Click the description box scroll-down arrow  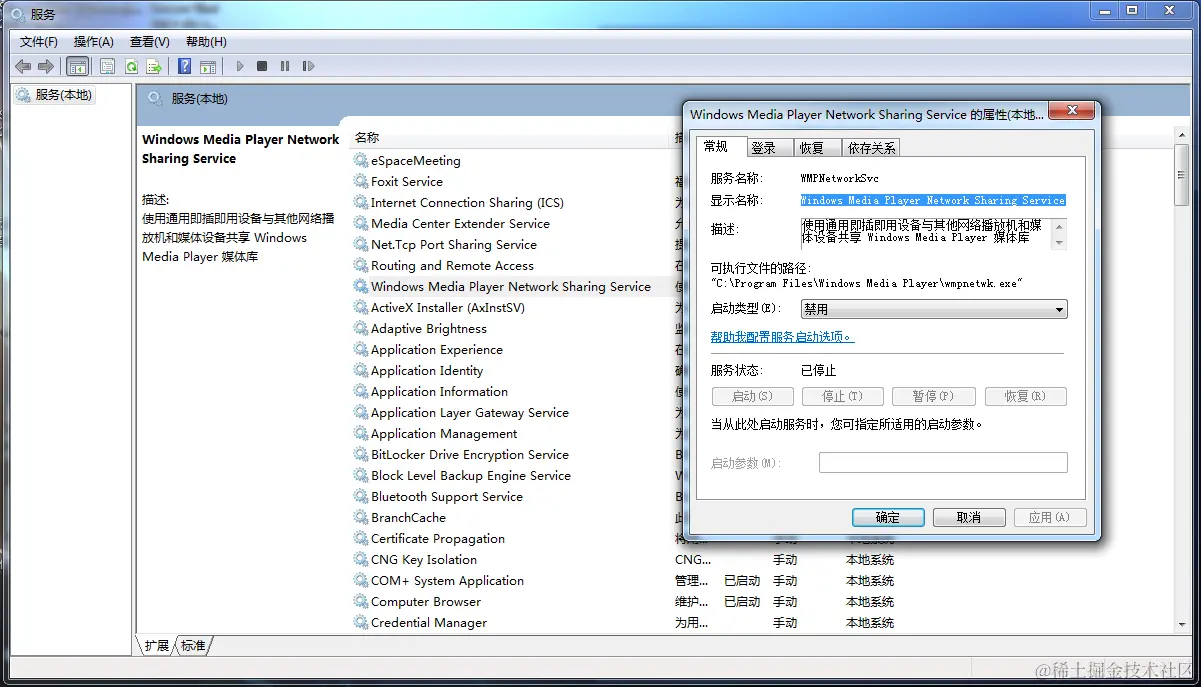[x=1060, y=242]
